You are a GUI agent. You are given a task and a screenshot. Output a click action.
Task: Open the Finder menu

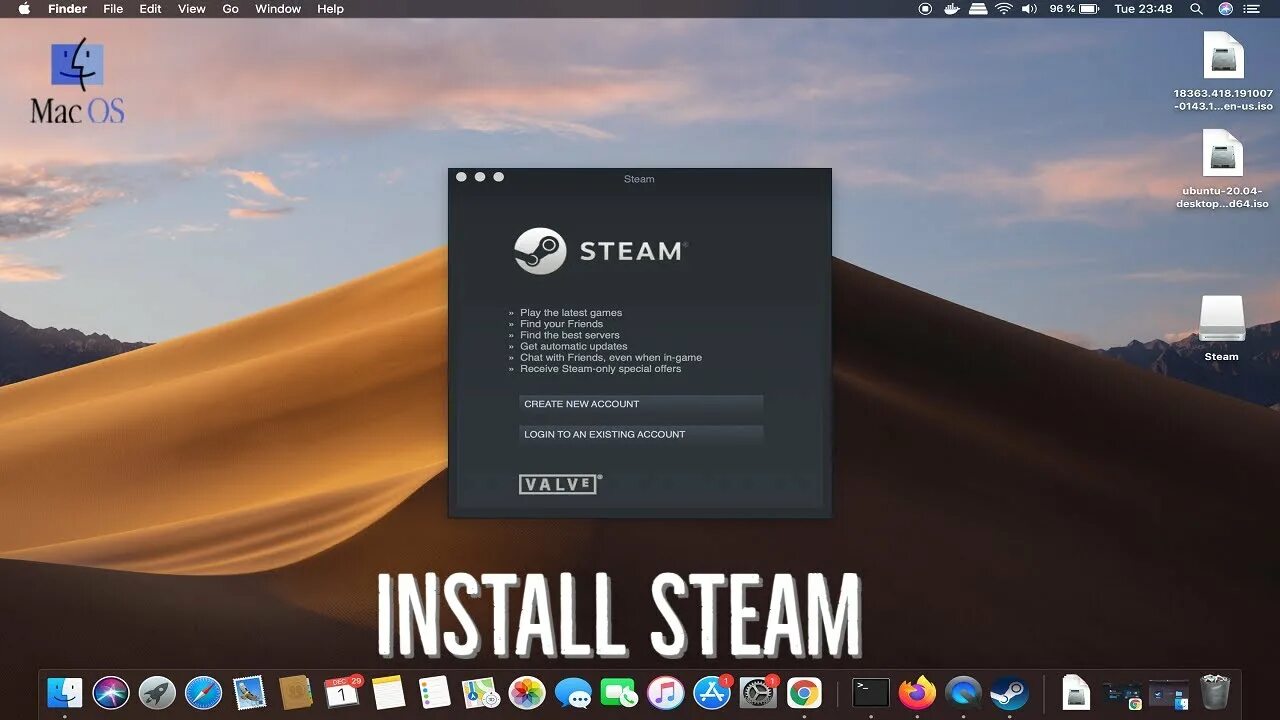coord(67,9)
